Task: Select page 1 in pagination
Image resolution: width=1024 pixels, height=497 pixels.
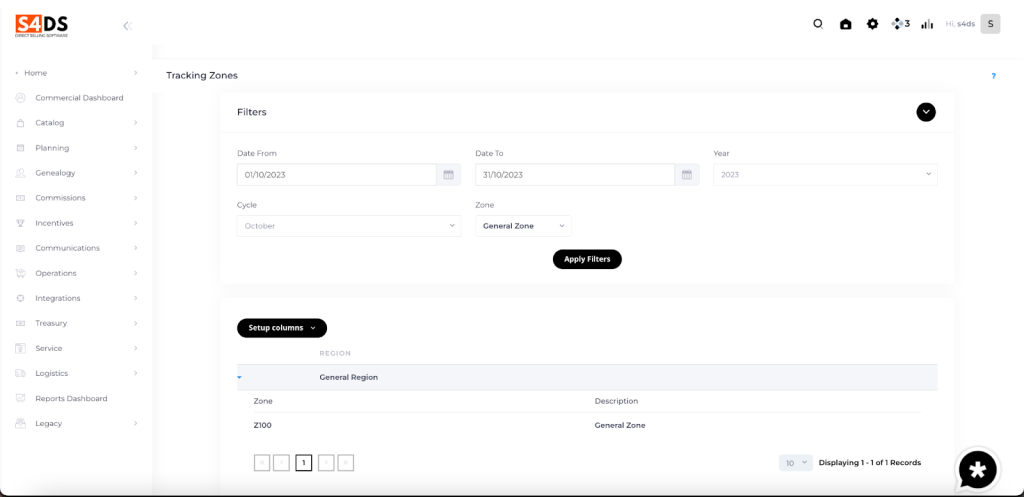Action: [x=303, y=463]
